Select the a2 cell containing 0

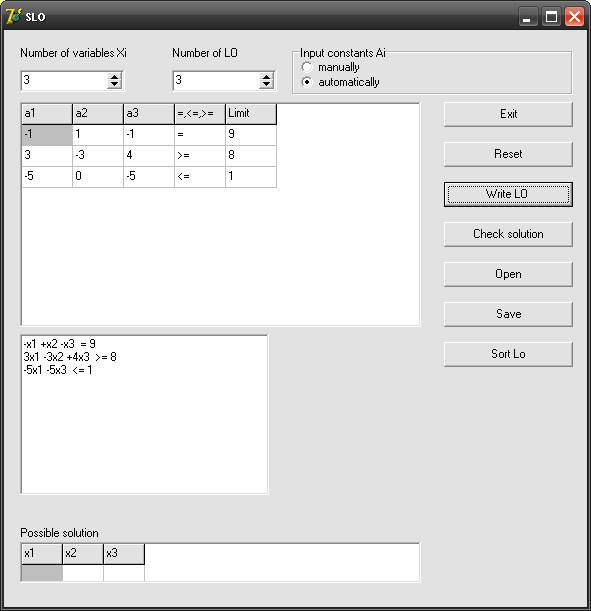[98, 177]
